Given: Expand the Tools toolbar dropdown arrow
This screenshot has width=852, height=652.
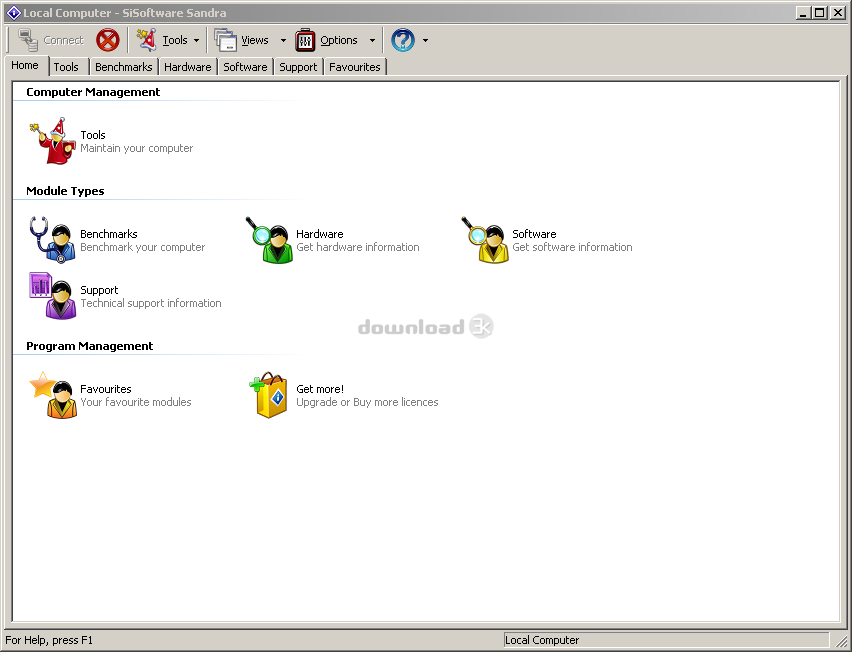Looking at the screenshot, I should [196, 41].
